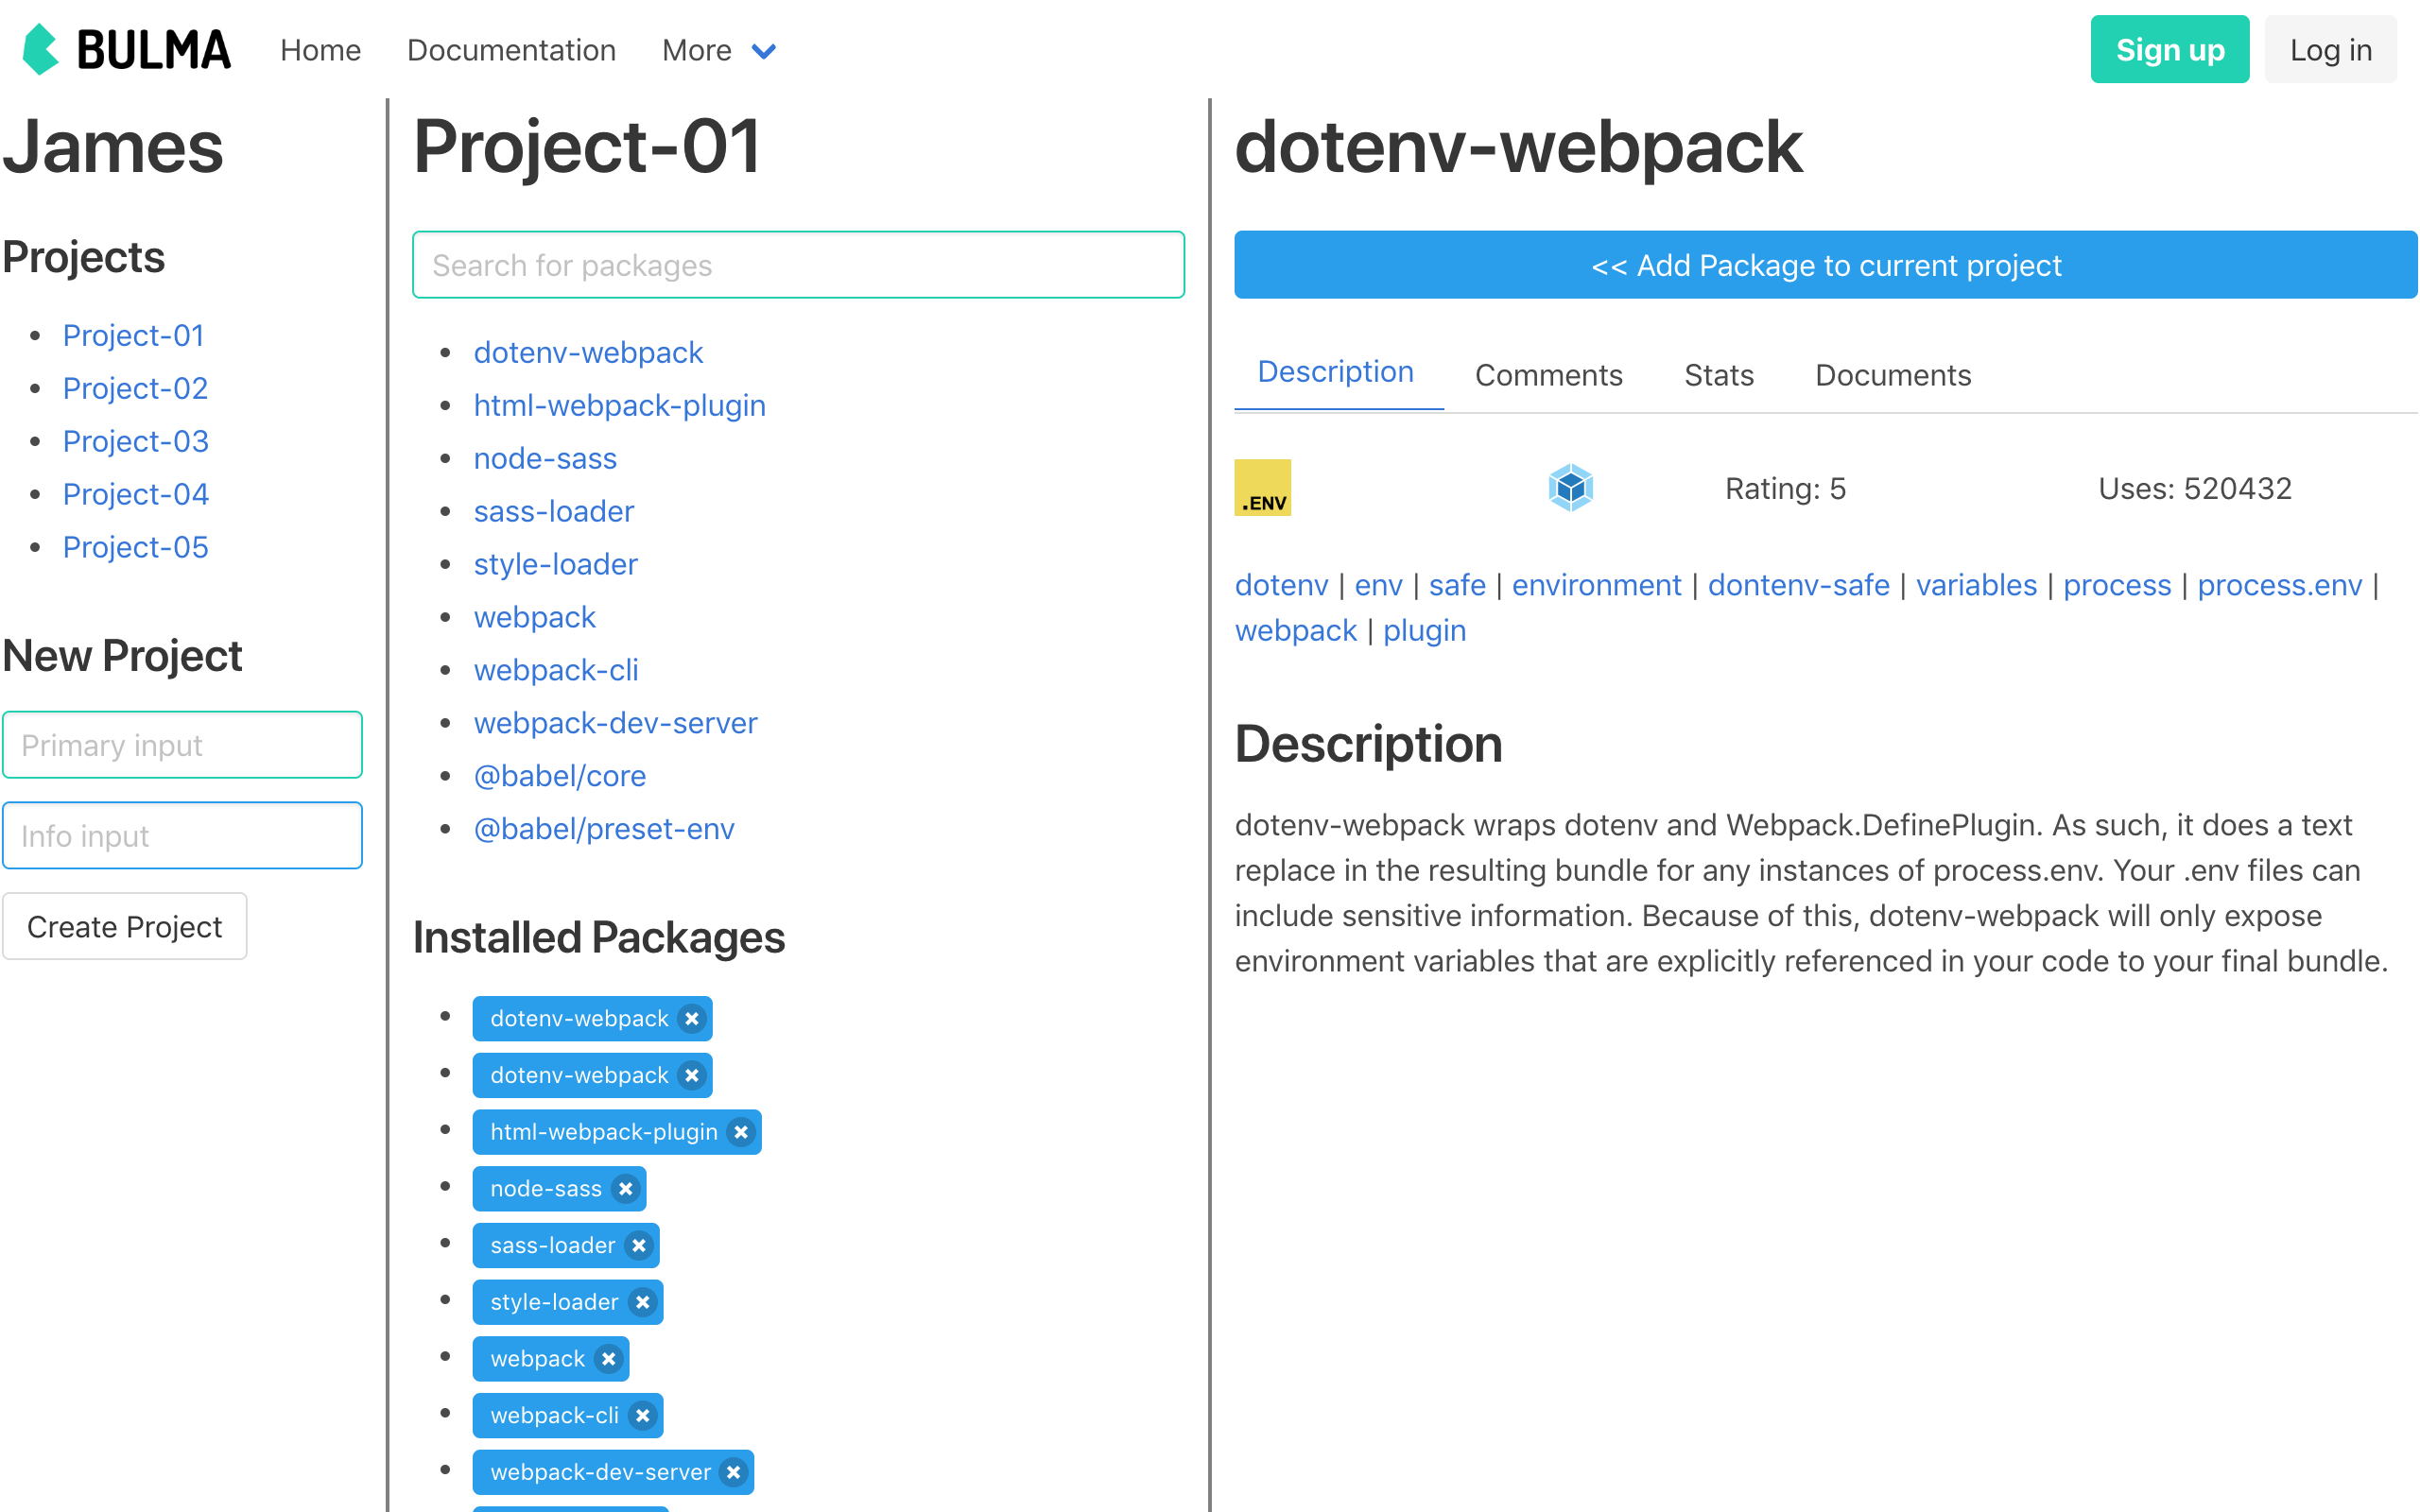Switch to the Comments tab
The height and width of the screenshot is (1512, 2420).
pyautogui.click(x=1548, y=375)
